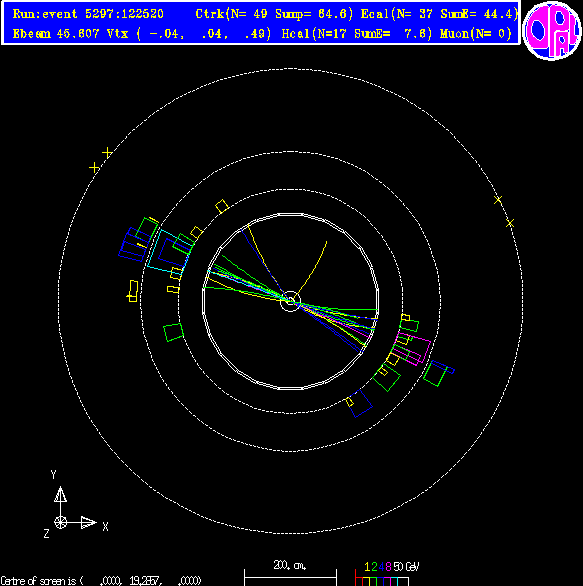Select the blue cluster box below tracking chamber
Image resolution: width=583 pixels, height=586 pixels.
pos(359,404)
